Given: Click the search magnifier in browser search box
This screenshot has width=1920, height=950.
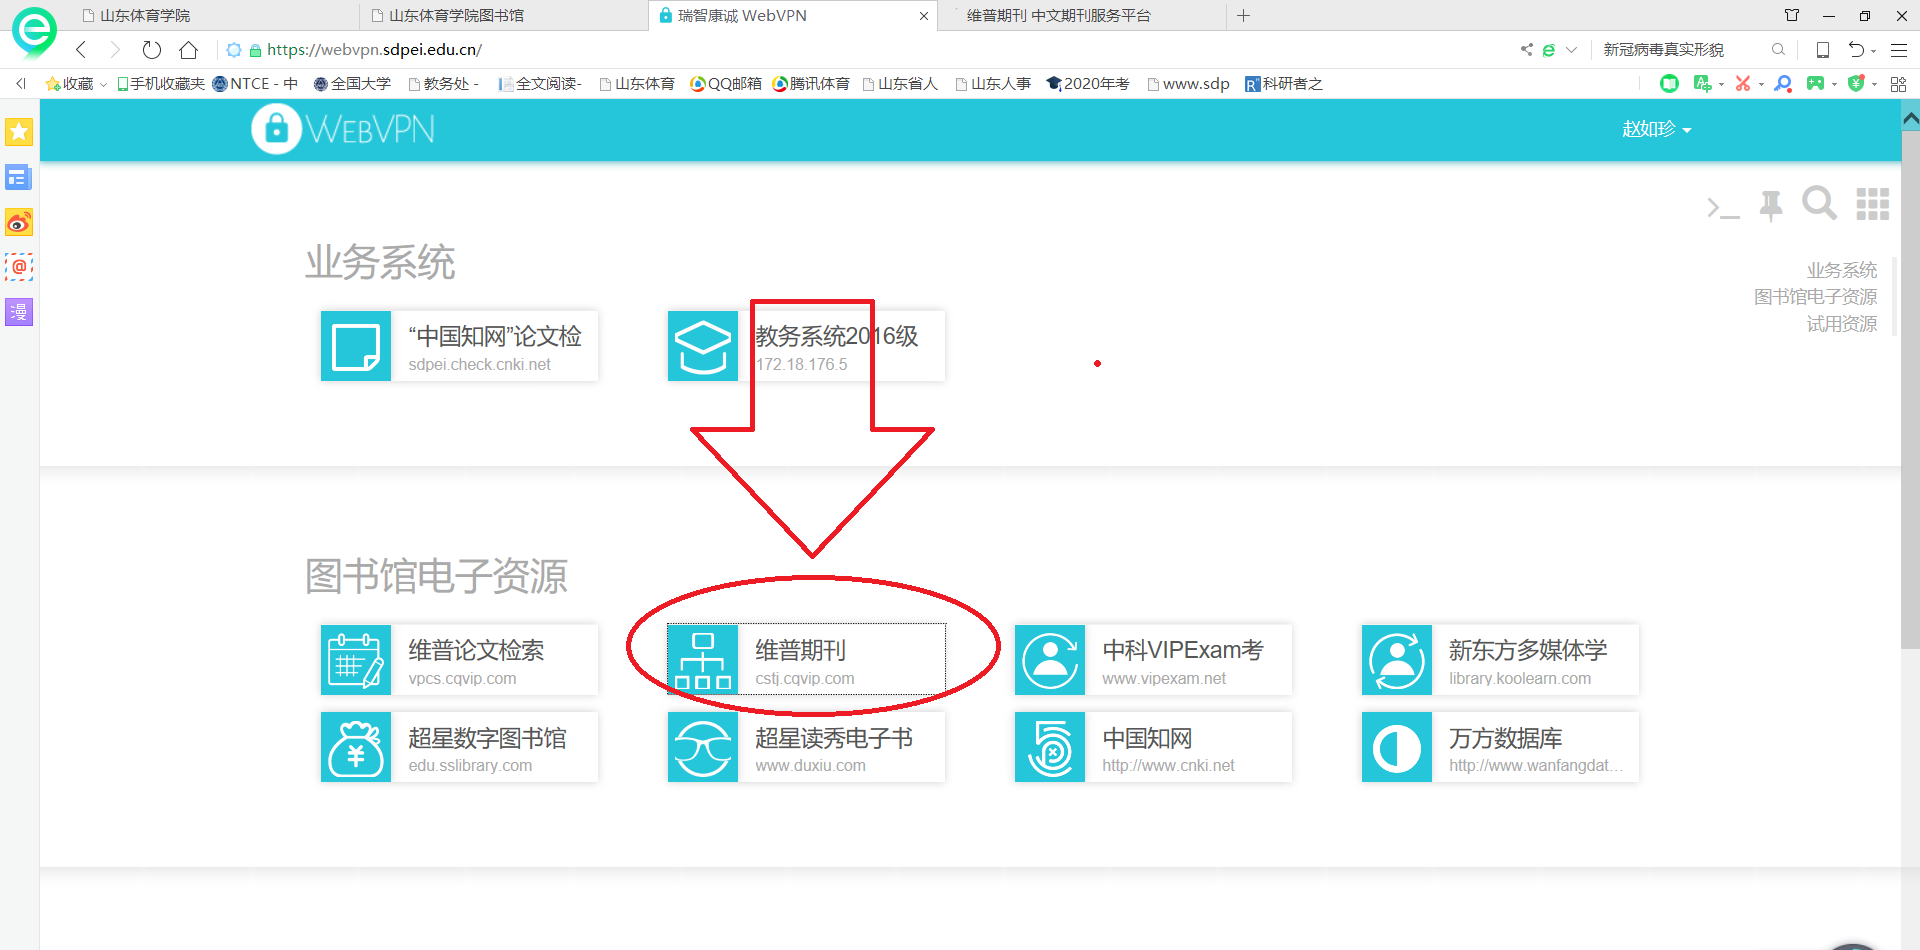Looking at the screenshot, I should click(1778, 49).
